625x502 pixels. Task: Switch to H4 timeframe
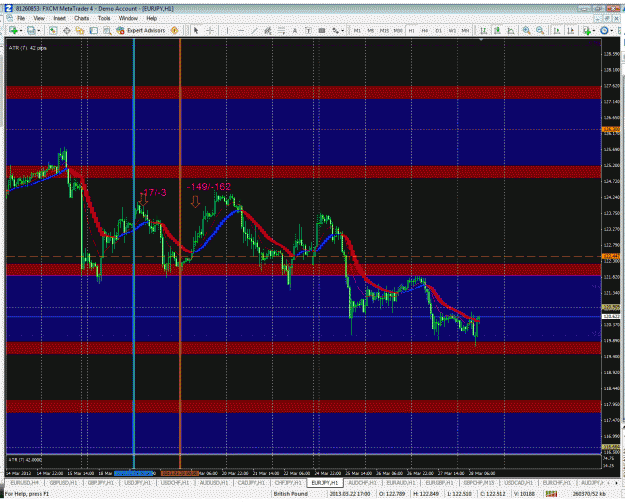click(425, 30)
